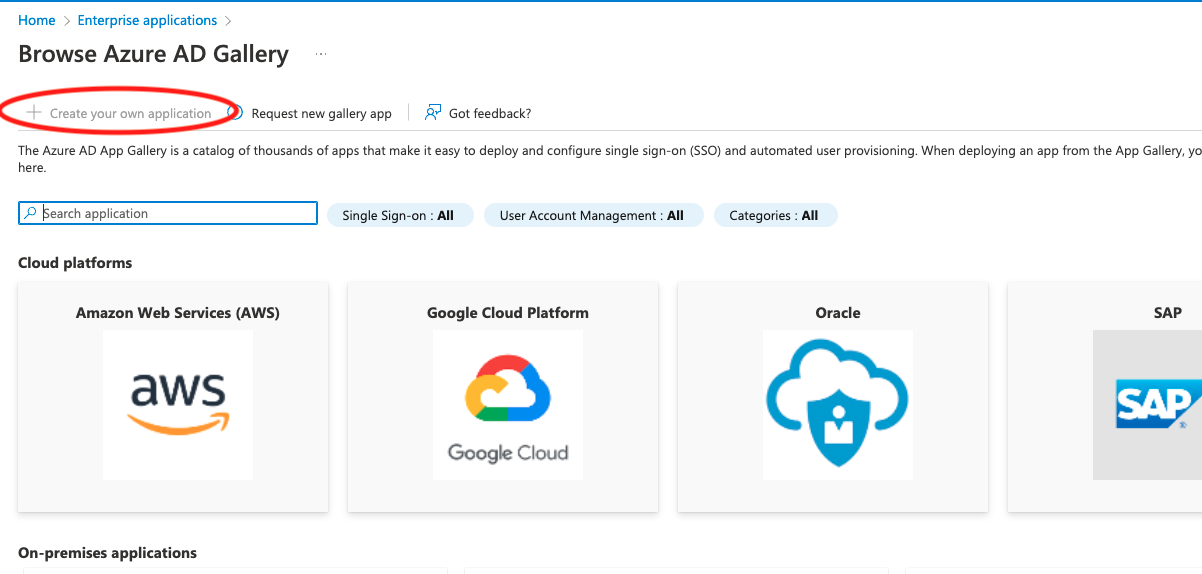Click the Search application field
Screen dimensions: 1202x574
point(168,213)
